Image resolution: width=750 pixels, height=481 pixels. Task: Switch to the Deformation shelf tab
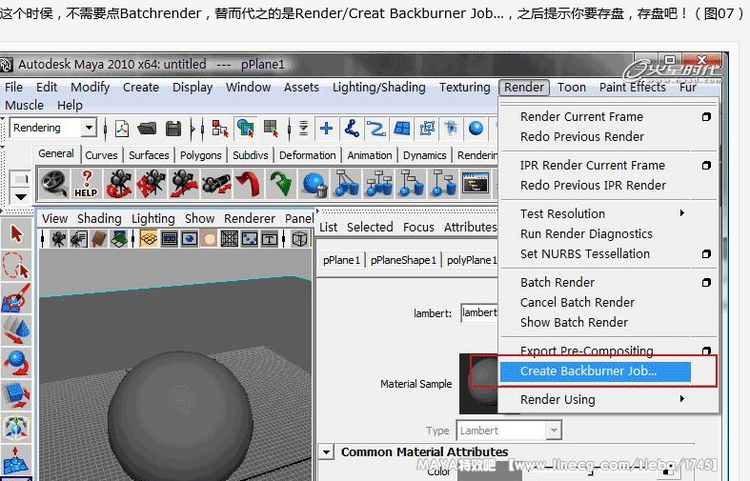308,155
